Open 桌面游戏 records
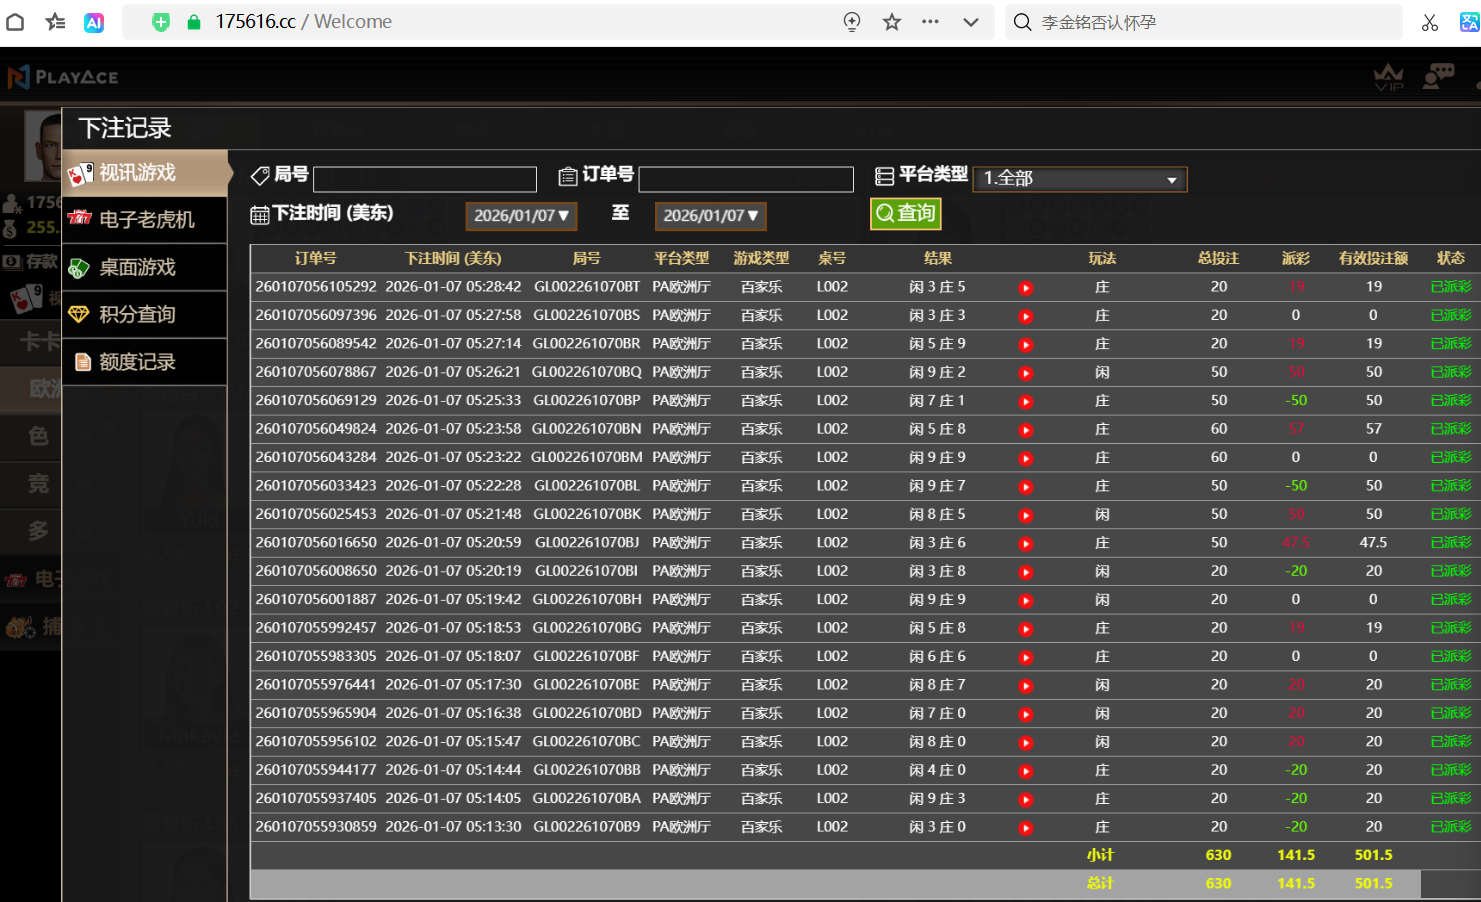 (x=145, y=268)
